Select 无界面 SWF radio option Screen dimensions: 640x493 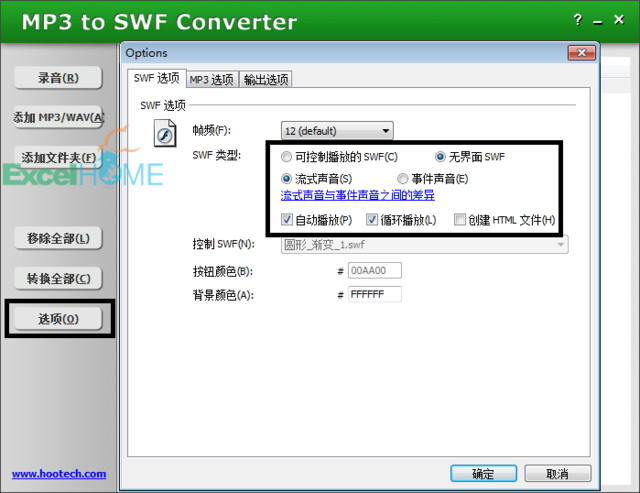pyautogui.click(x=440, y=157)
